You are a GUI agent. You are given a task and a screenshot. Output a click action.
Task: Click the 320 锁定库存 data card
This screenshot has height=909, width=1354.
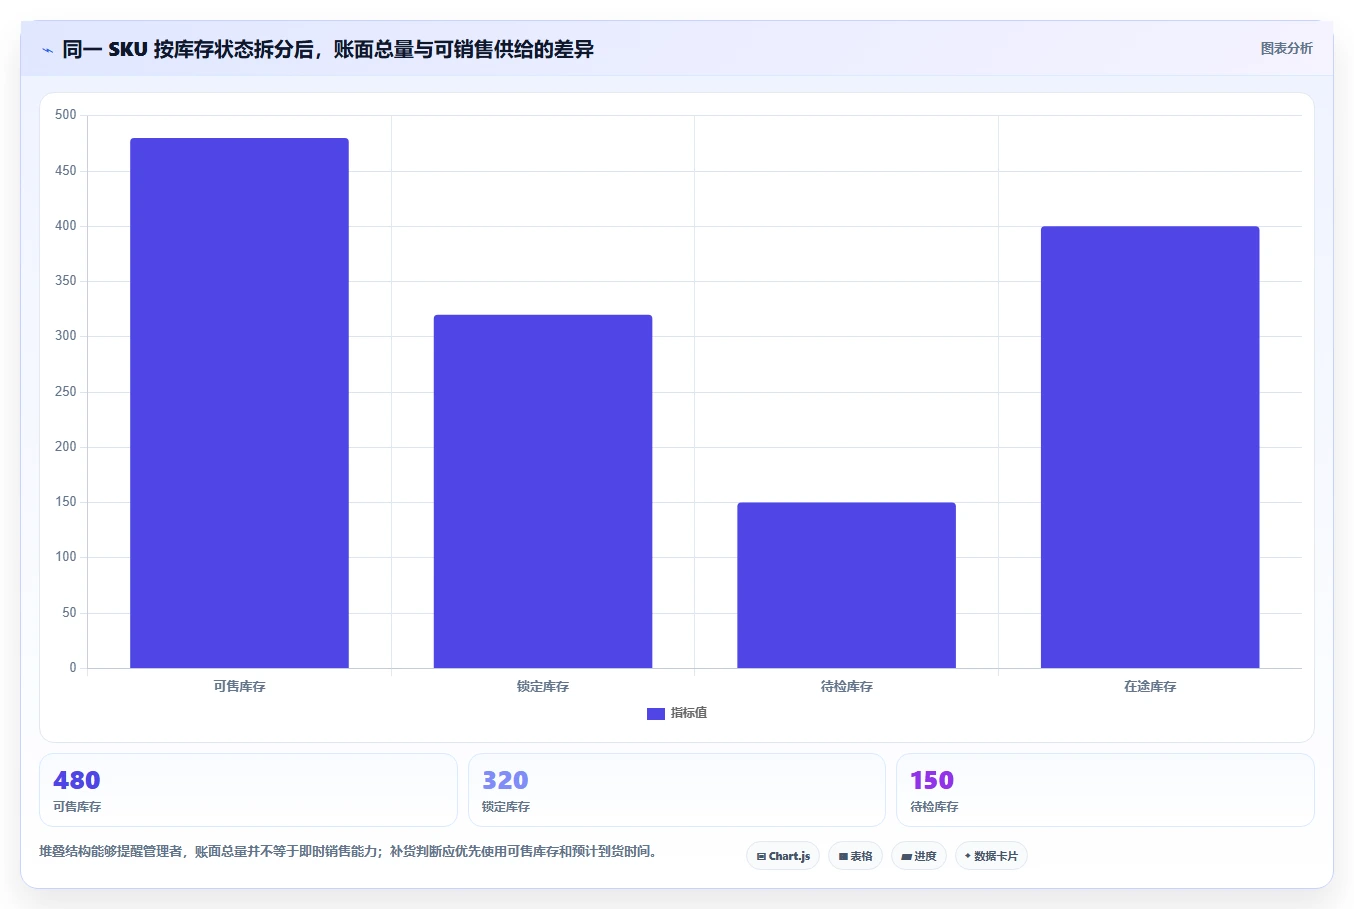click(677, 790)
